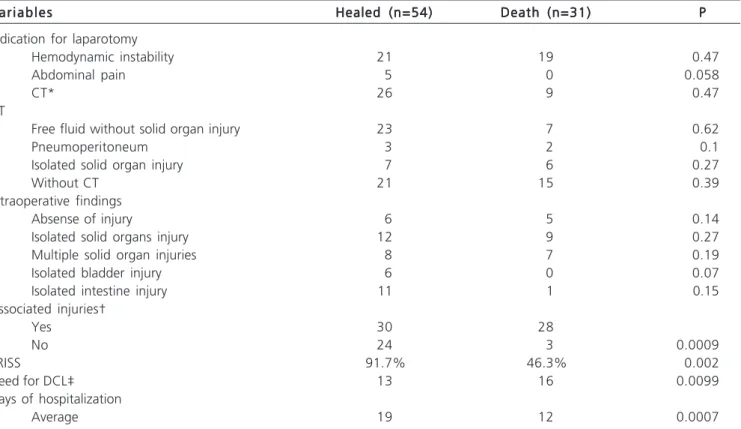Click the 'Death (n=31)' column header
Image resolution: width=741 pixels, height=429 pixels.
point(546,12)
